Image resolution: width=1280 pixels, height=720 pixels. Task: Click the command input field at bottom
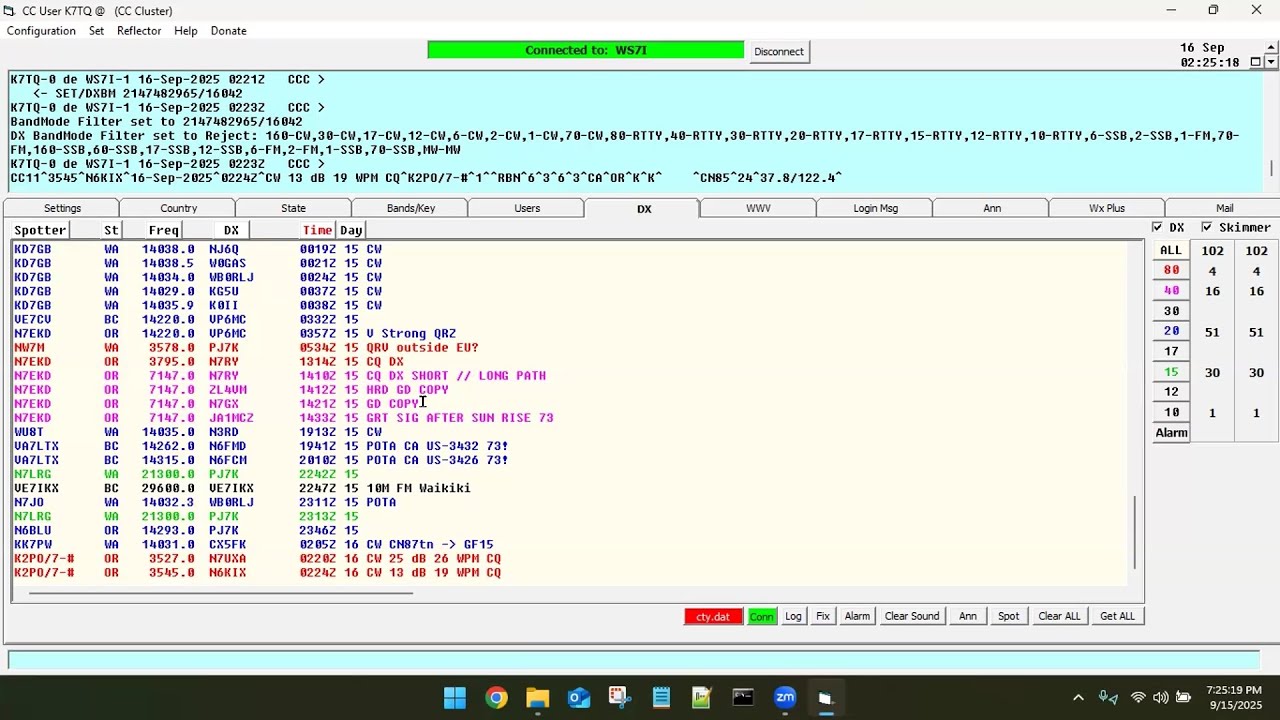pos(634,660)
